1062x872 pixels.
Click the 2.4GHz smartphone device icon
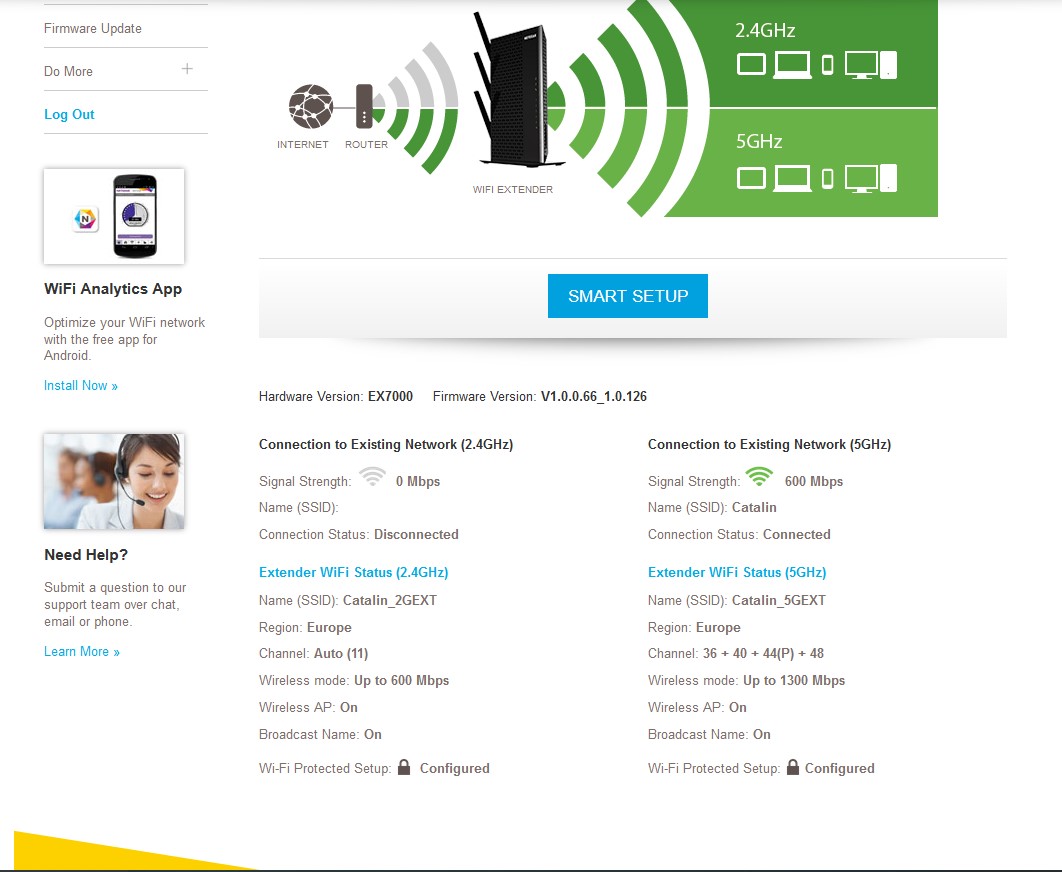(827, 65)
